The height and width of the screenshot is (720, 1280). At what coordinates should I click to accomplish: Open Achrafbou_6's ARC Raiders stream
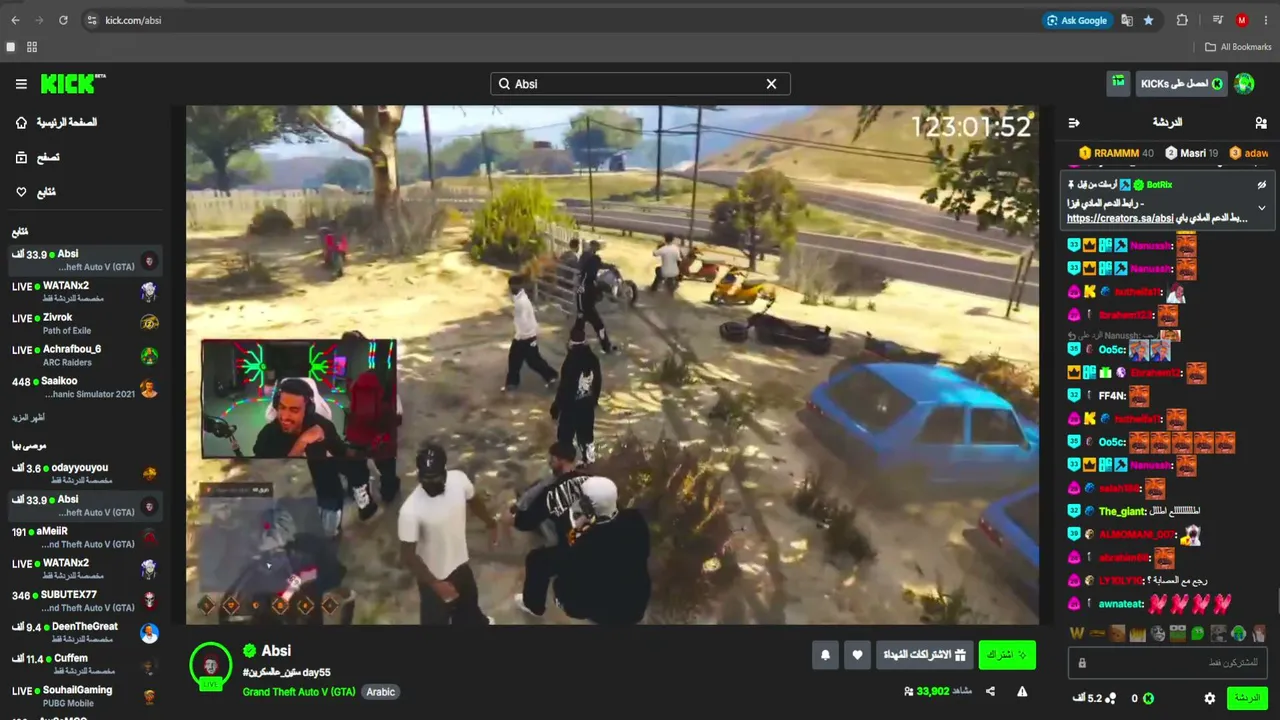pos(85,355)
